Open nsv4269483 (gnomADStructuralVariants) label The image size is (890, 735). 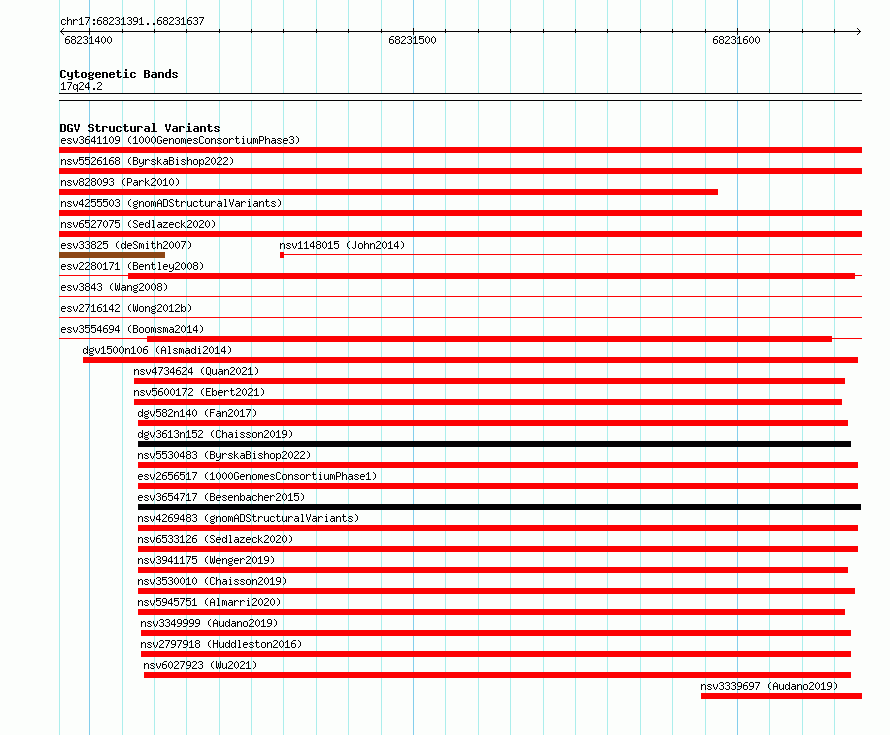[x=248, y=518]
